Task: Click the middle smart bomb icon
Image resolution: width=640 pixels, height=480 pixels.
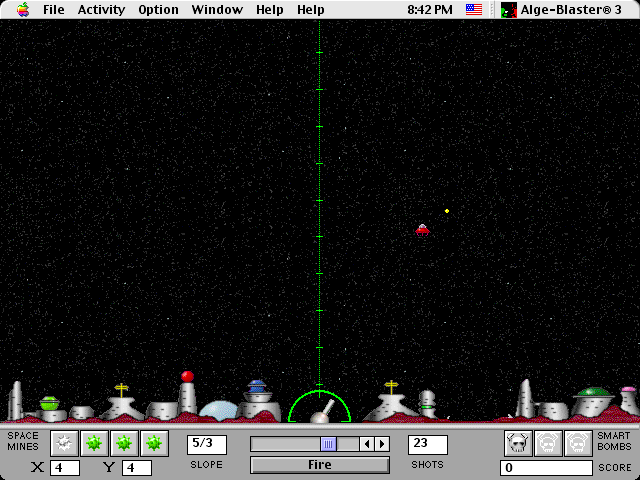Action: [x=548, y=443]
